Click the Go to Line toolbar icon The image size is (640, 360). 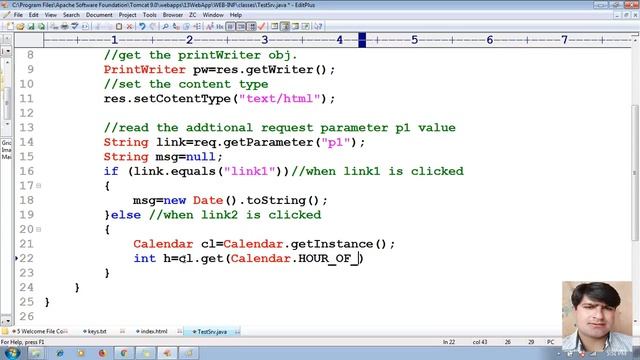click(197, 27)
